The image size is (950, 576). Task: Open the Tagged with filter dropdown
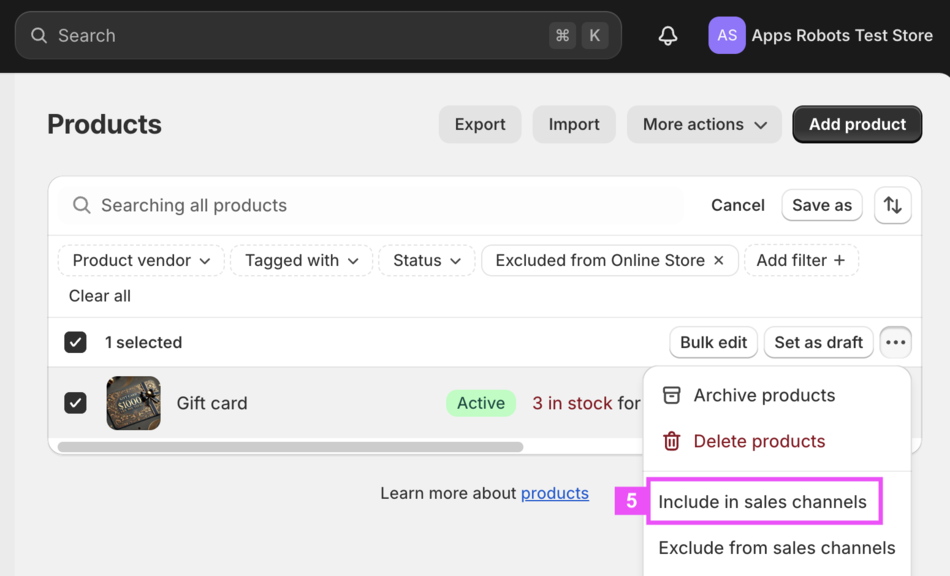pos(301,260)
